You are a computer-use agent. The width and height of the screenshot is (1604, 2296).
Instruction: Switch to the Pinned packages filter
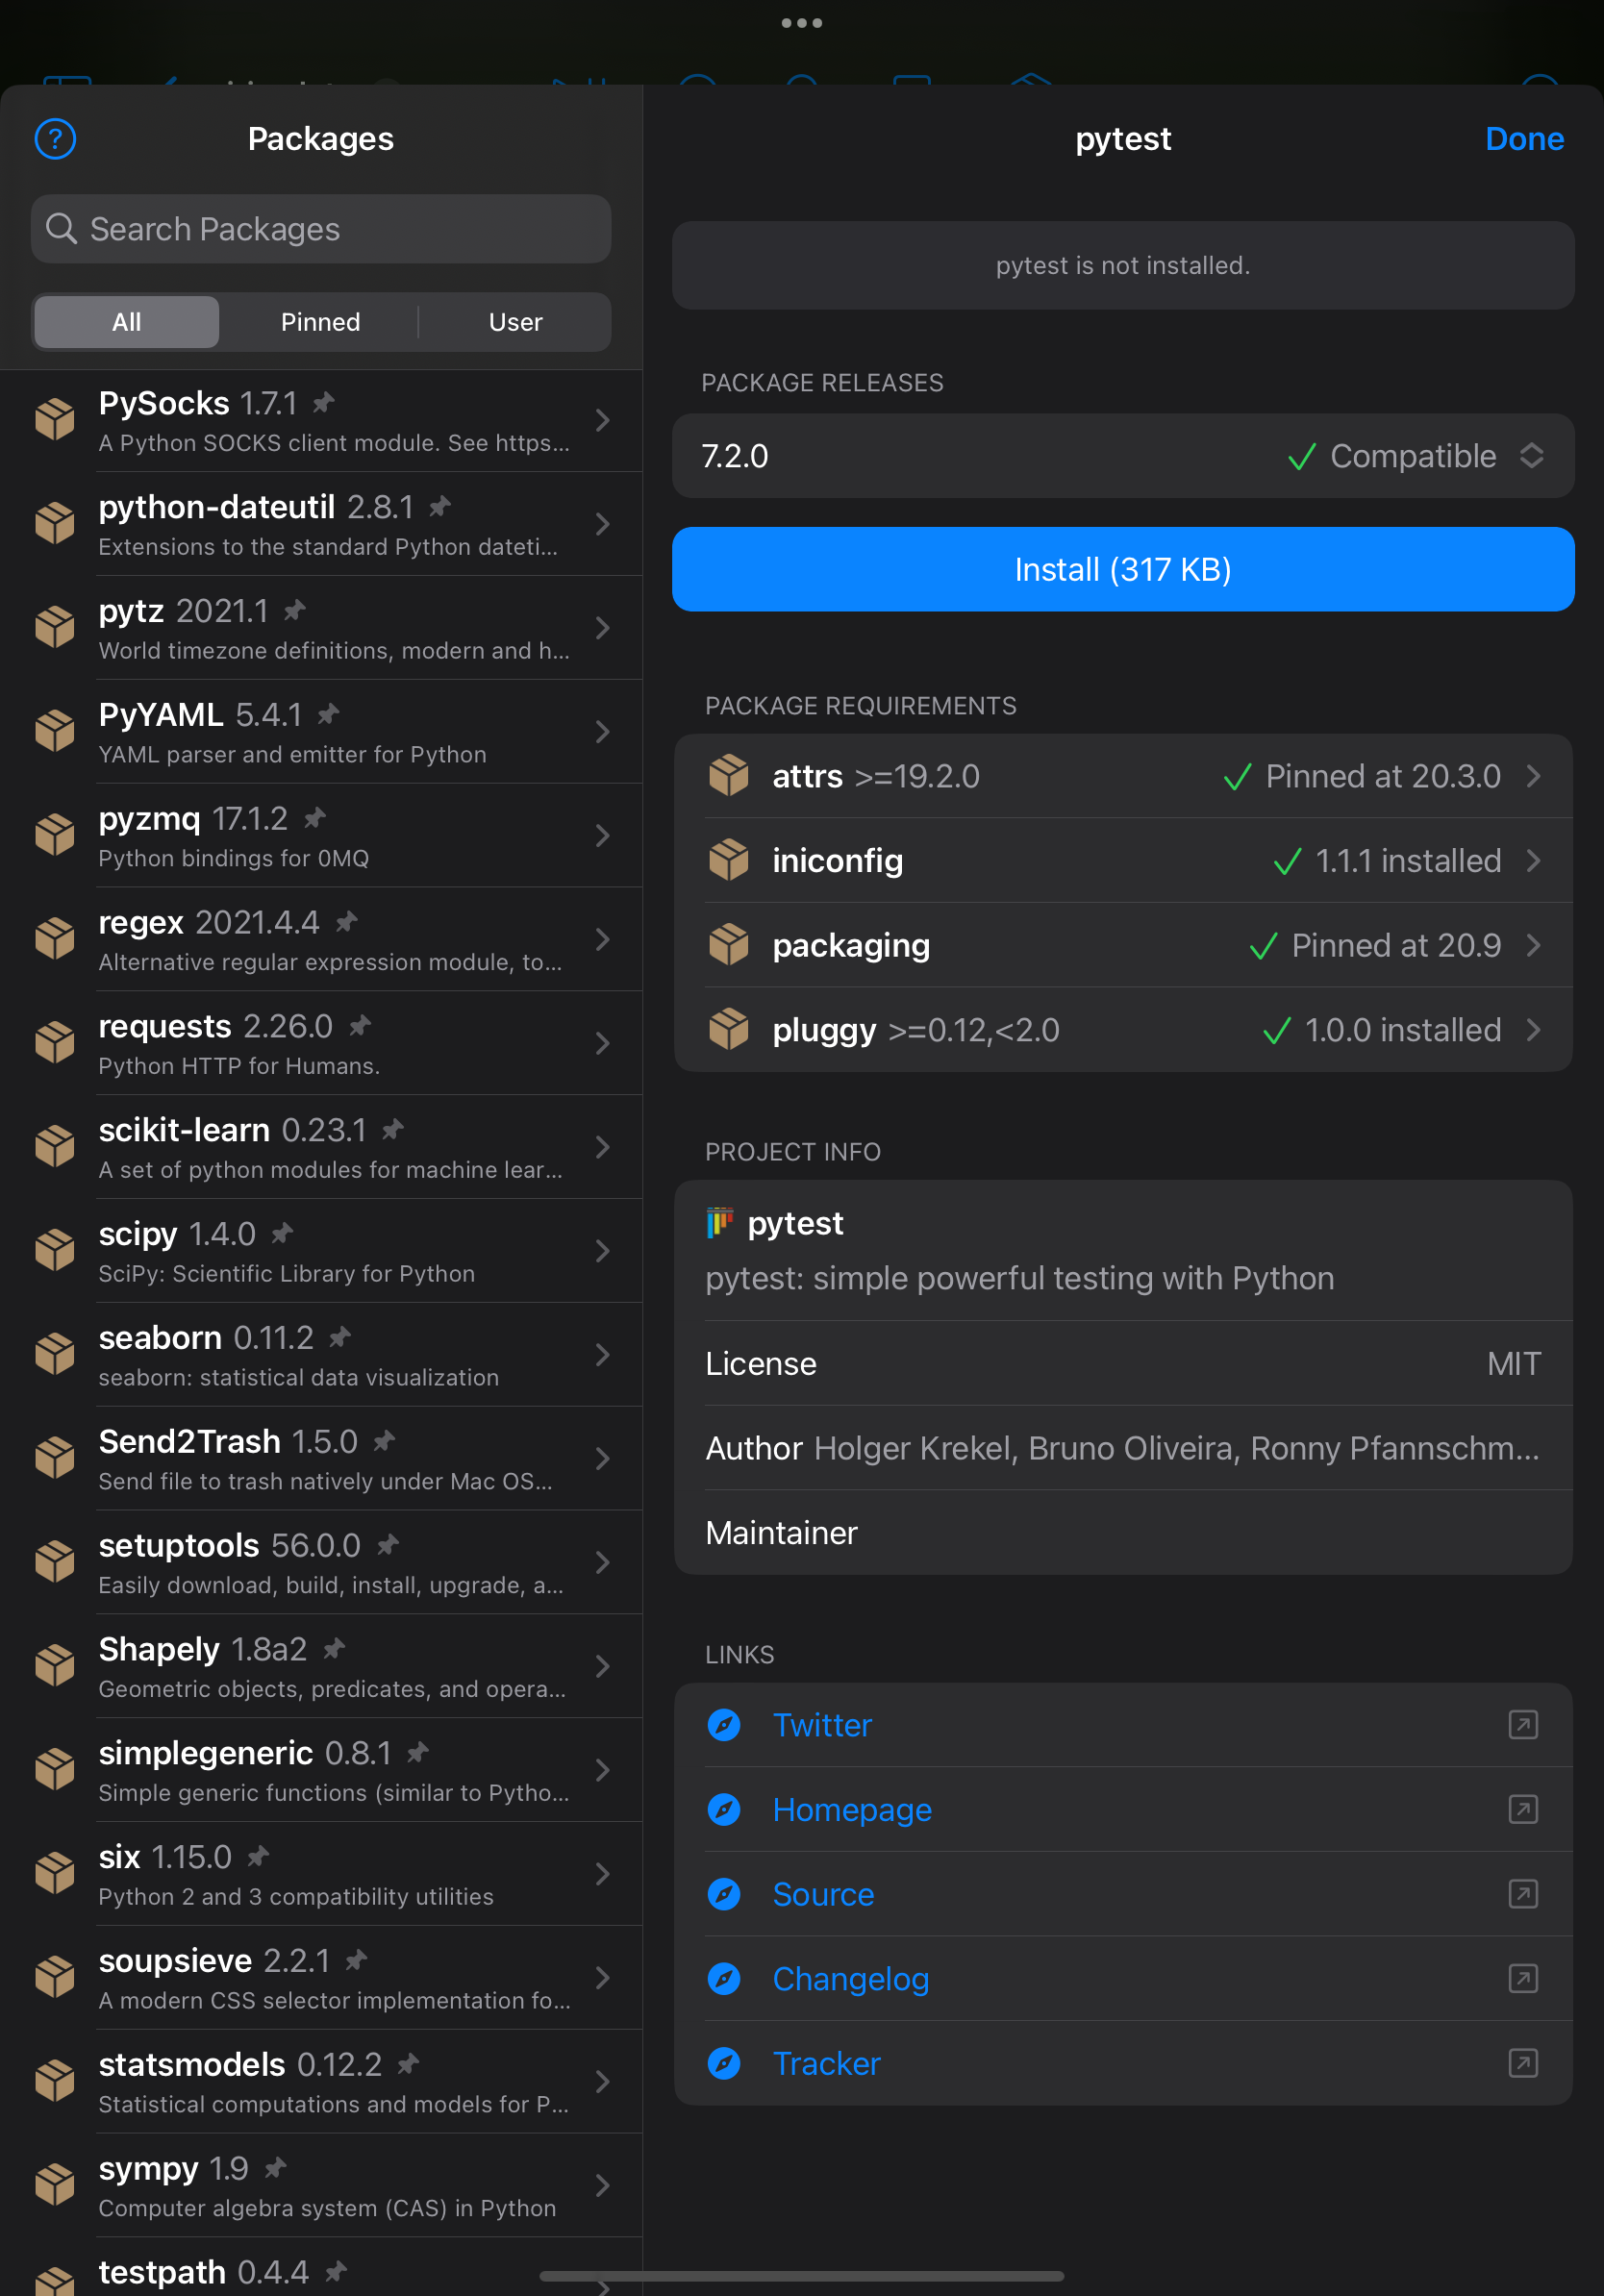(320, 322)
